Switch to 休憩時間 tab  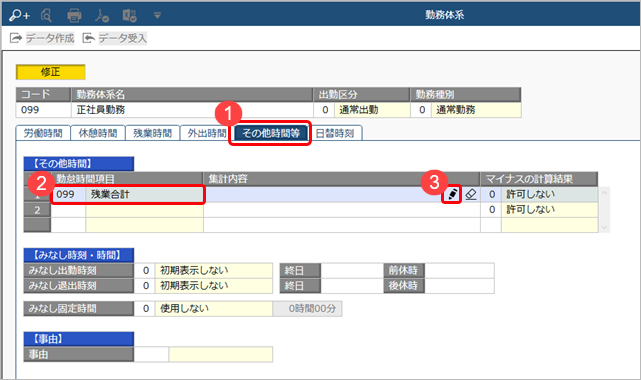point(98,133)
